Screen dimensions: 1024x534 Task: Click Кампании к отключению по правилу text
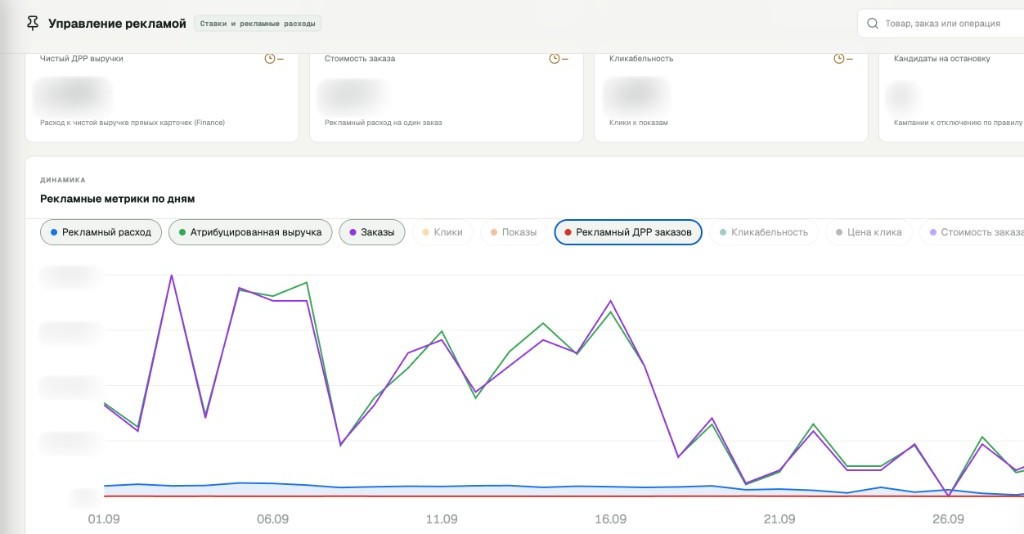coord(958,123)
